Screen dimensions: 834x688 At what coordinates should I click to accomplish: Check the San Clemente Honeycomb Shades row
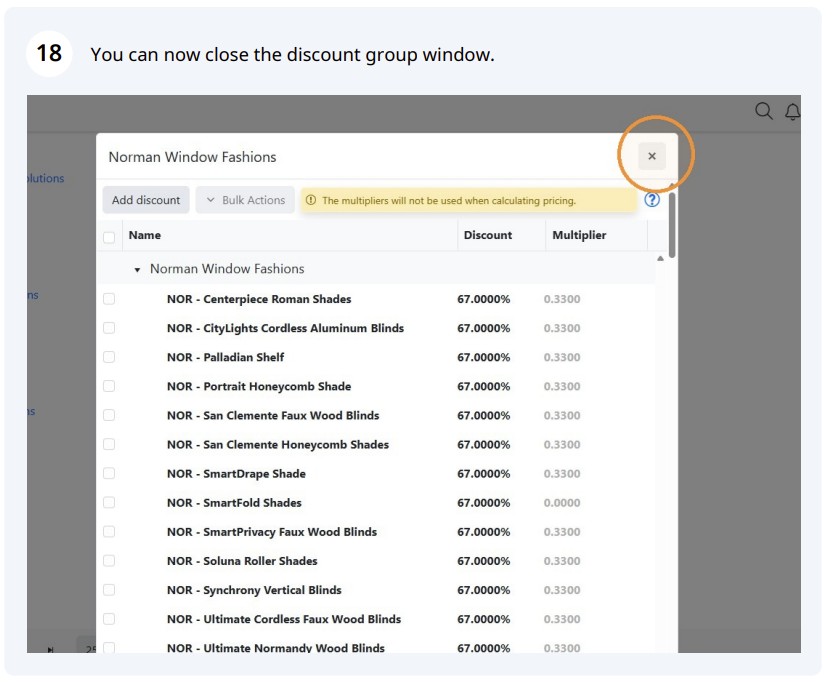(x=109, y=444)
